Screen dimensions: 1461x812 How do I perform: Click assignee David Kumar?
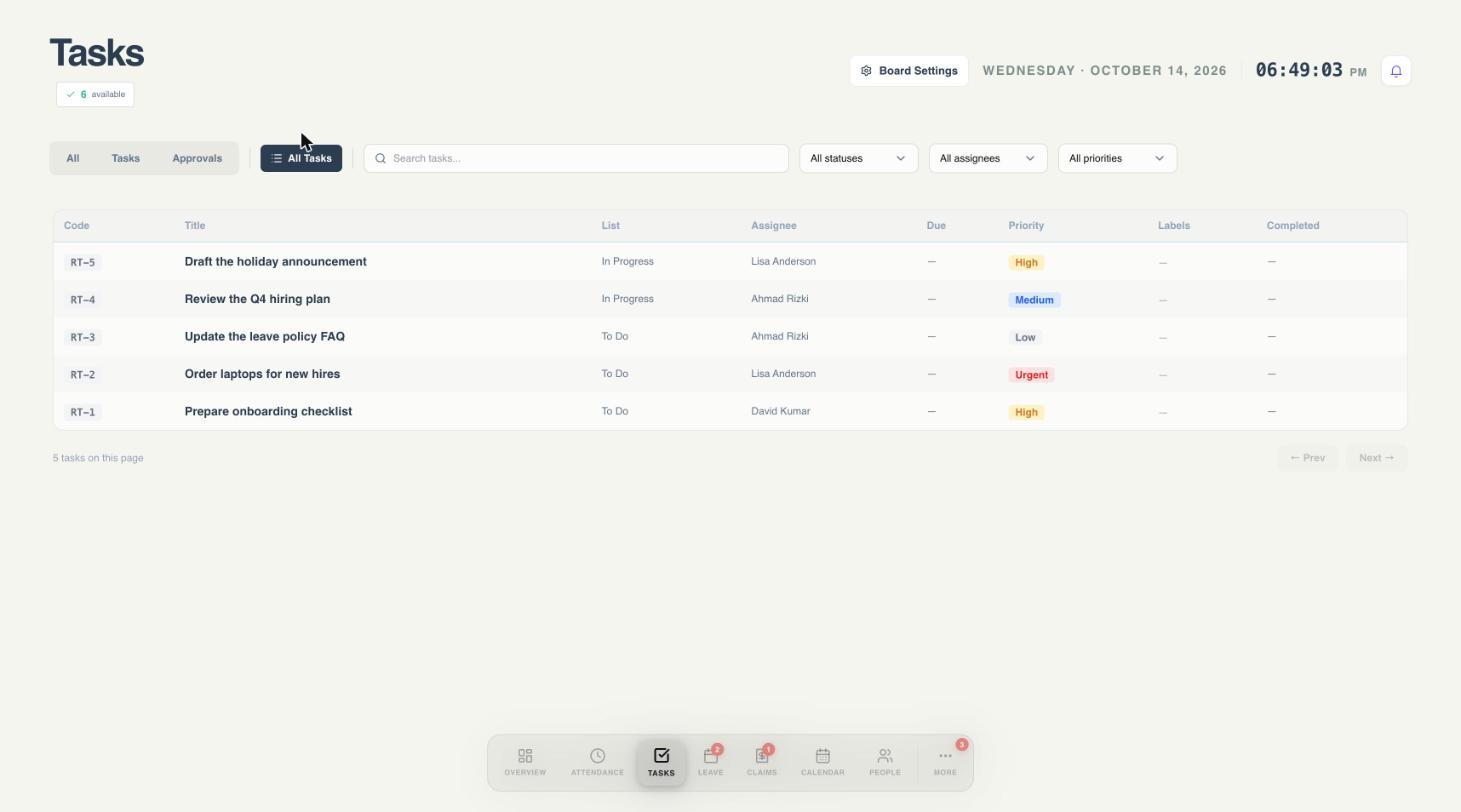pos(780,411)
